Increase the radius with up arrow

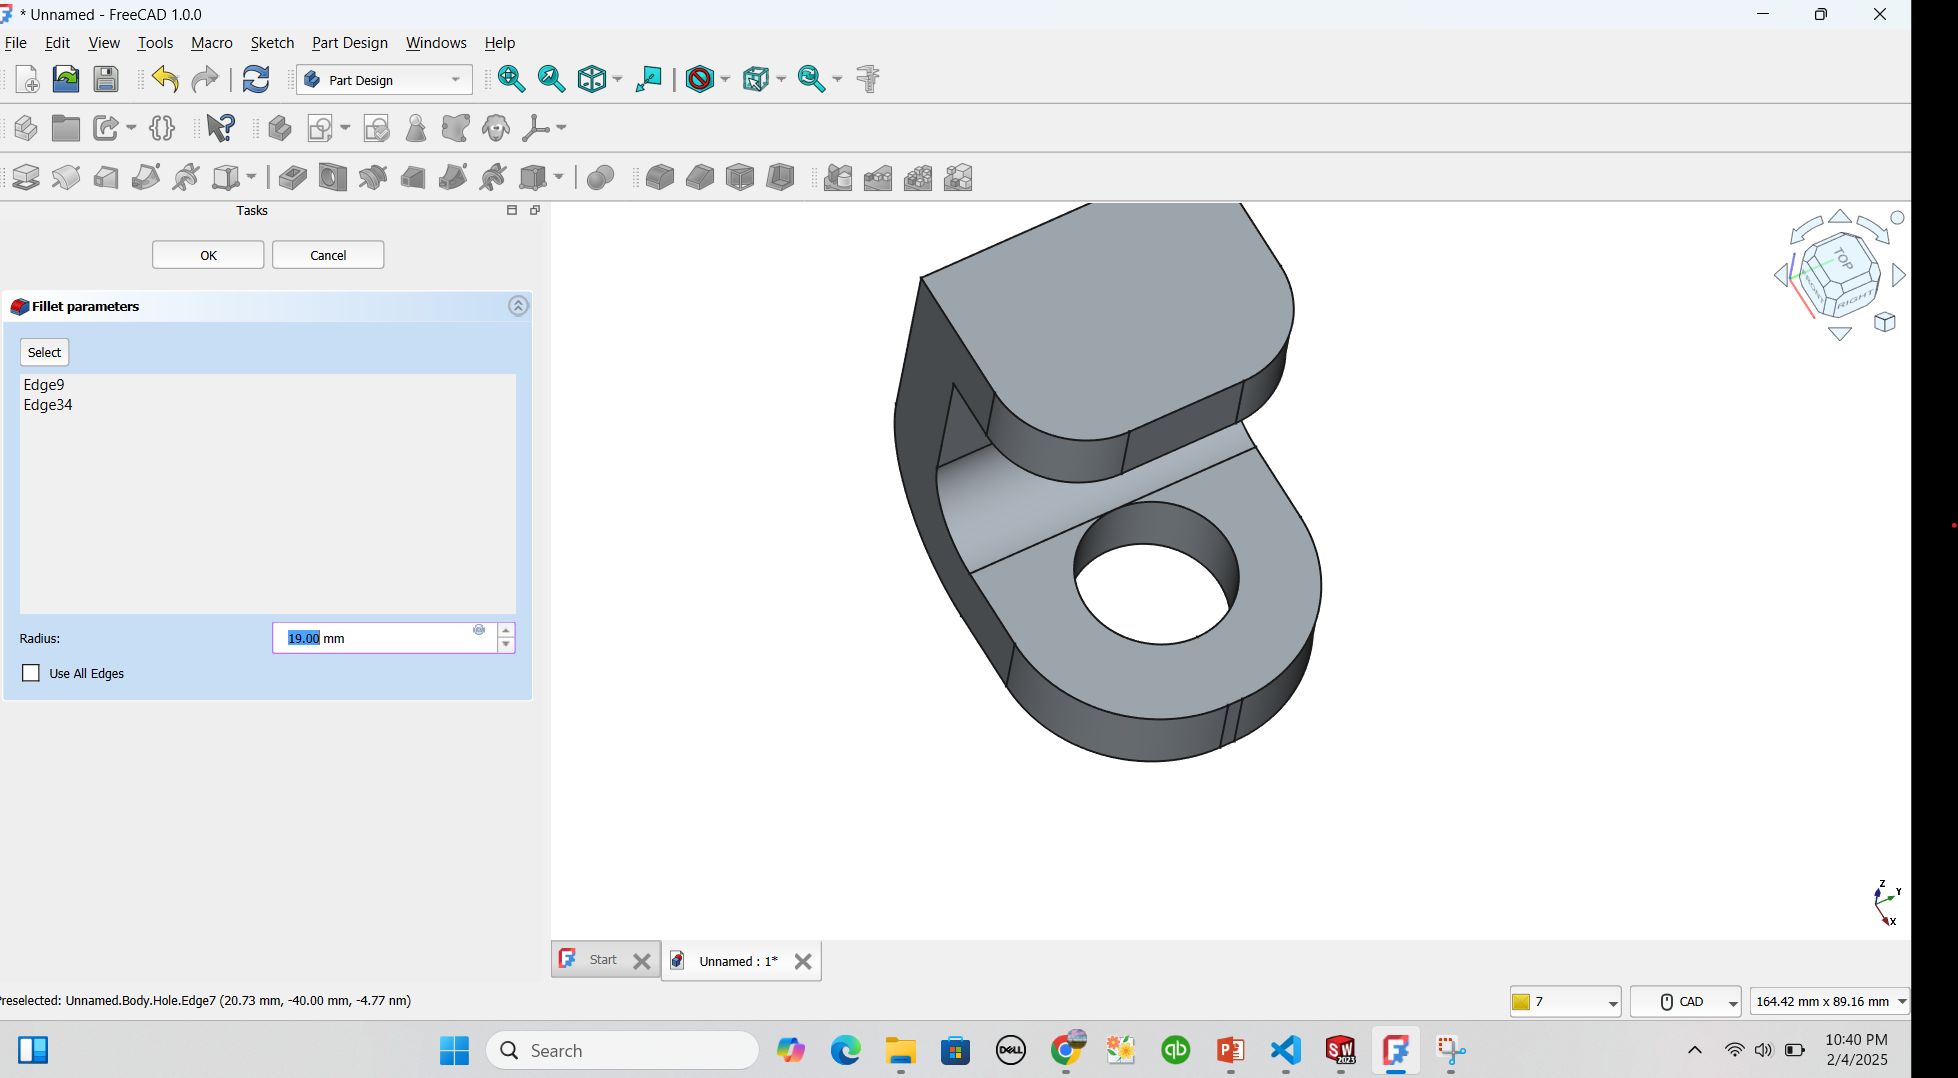(506, 630)
